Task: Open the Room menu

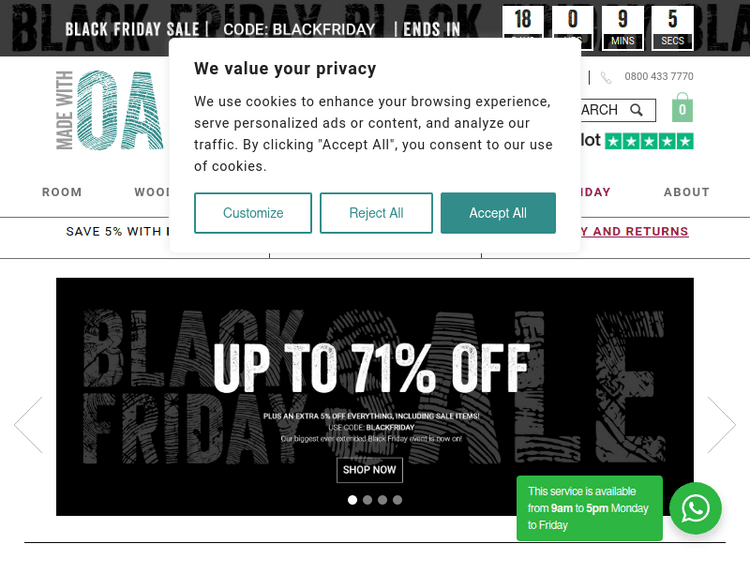Action: tap(62, 192)
